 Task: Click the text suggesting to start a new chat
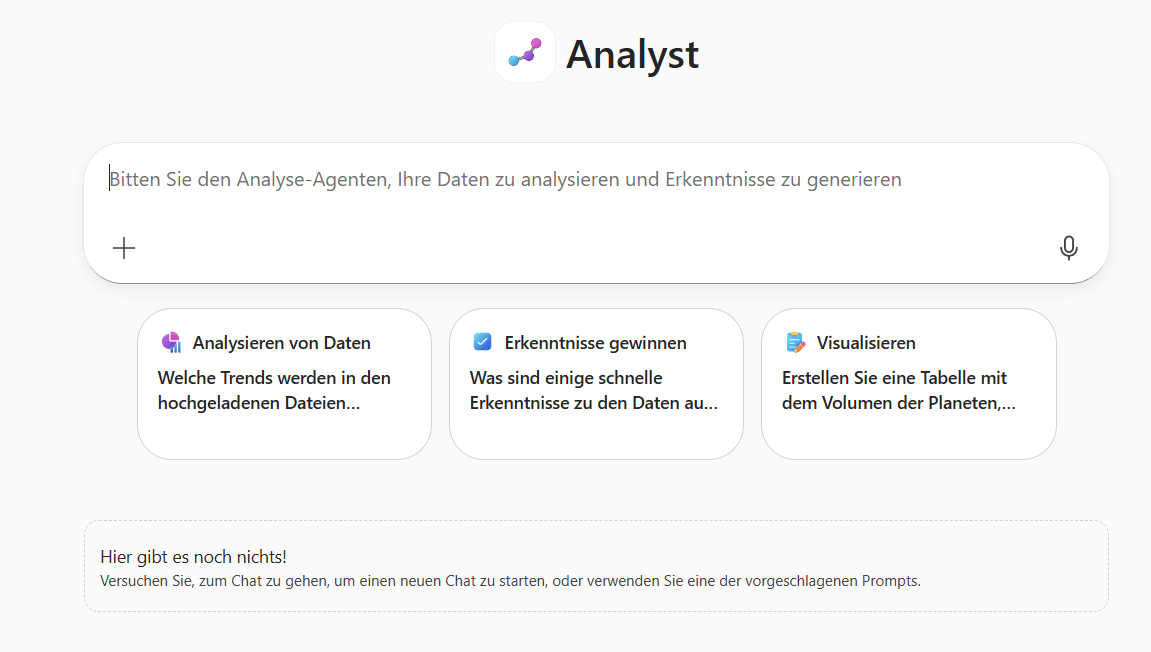pyautogui.click(x=510, y=580)
